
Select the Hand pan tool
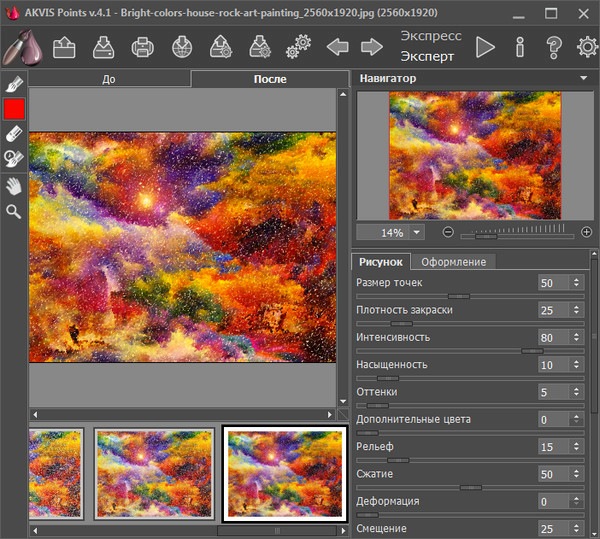click(14, 186)
